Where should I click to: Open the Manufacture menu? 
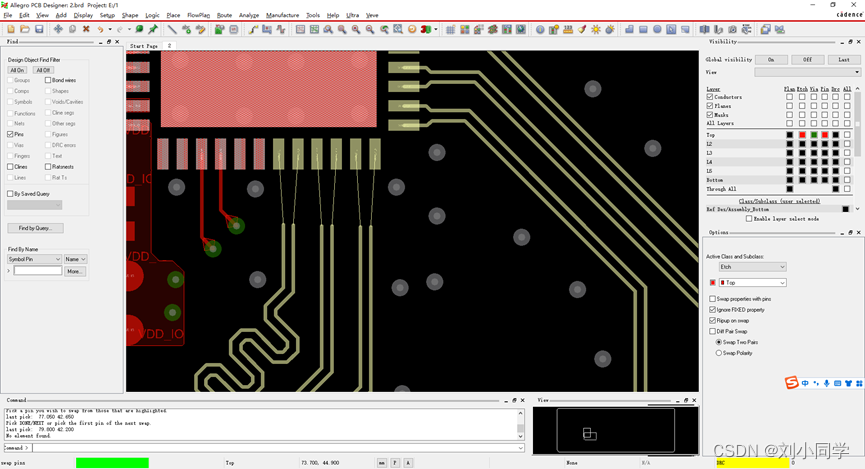(282, 15)
